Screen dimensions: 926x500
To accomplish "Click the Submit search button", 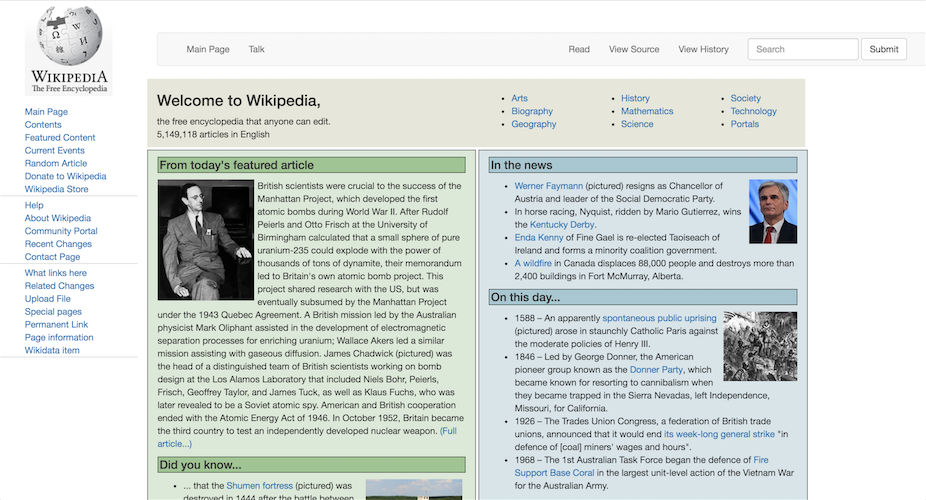I will [883, 49].
